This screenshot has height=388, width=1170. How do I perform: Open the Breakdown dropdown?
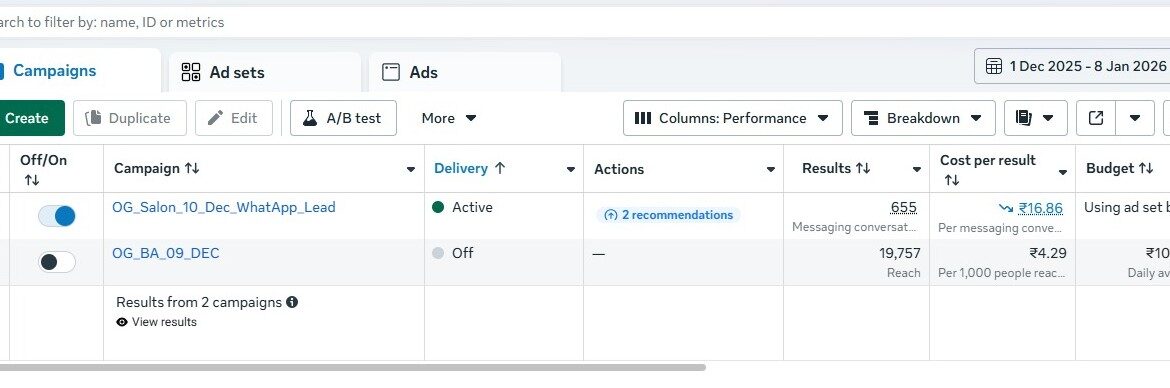click(923, 118)
